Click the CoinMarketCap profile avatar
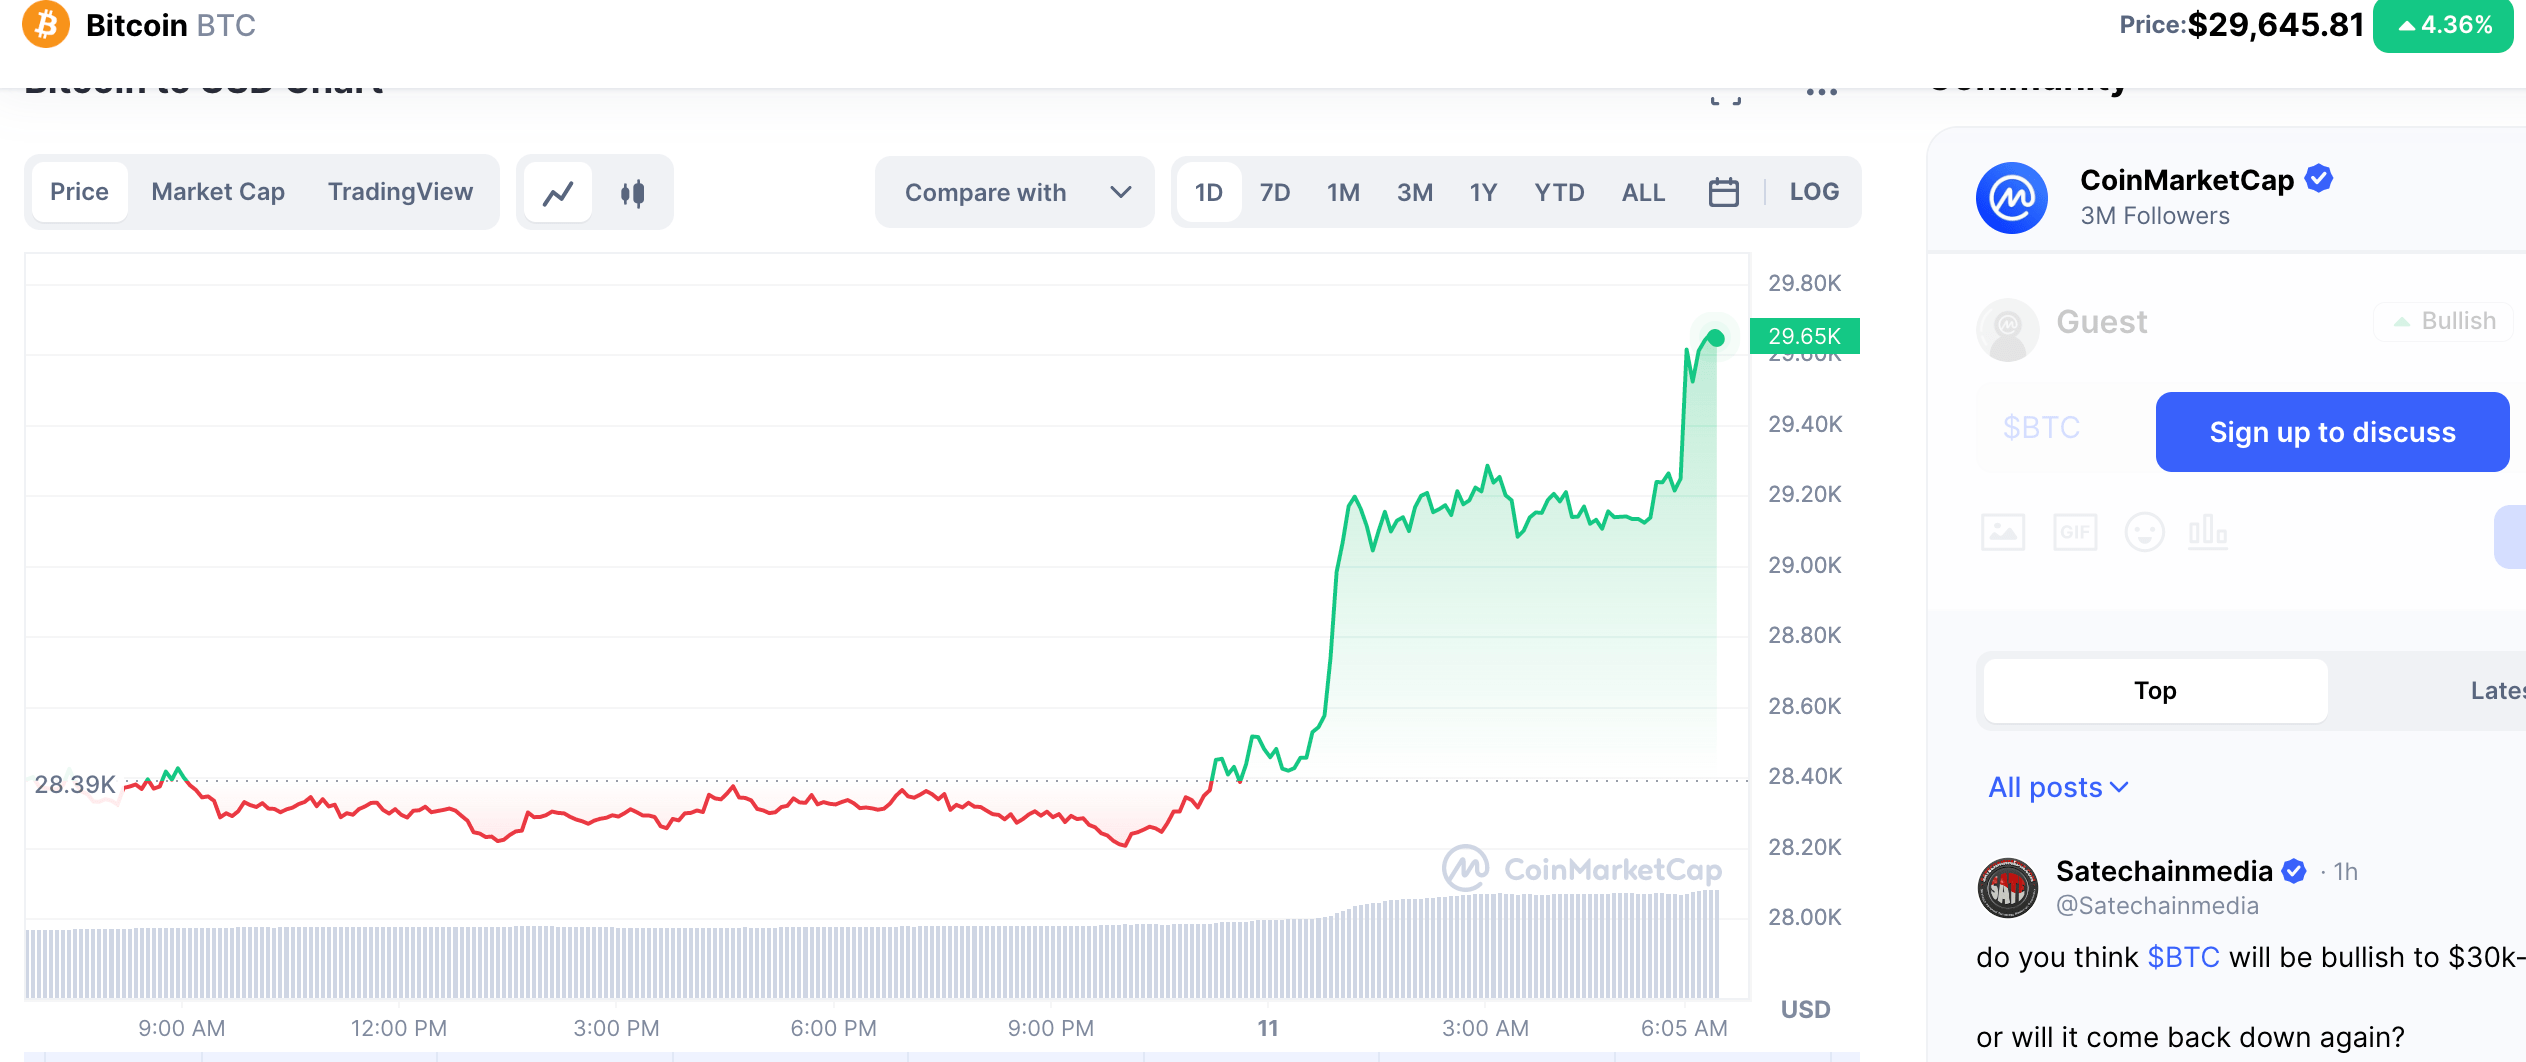The width and height of the screenshot is (2526, 1062). point(2011,198)
